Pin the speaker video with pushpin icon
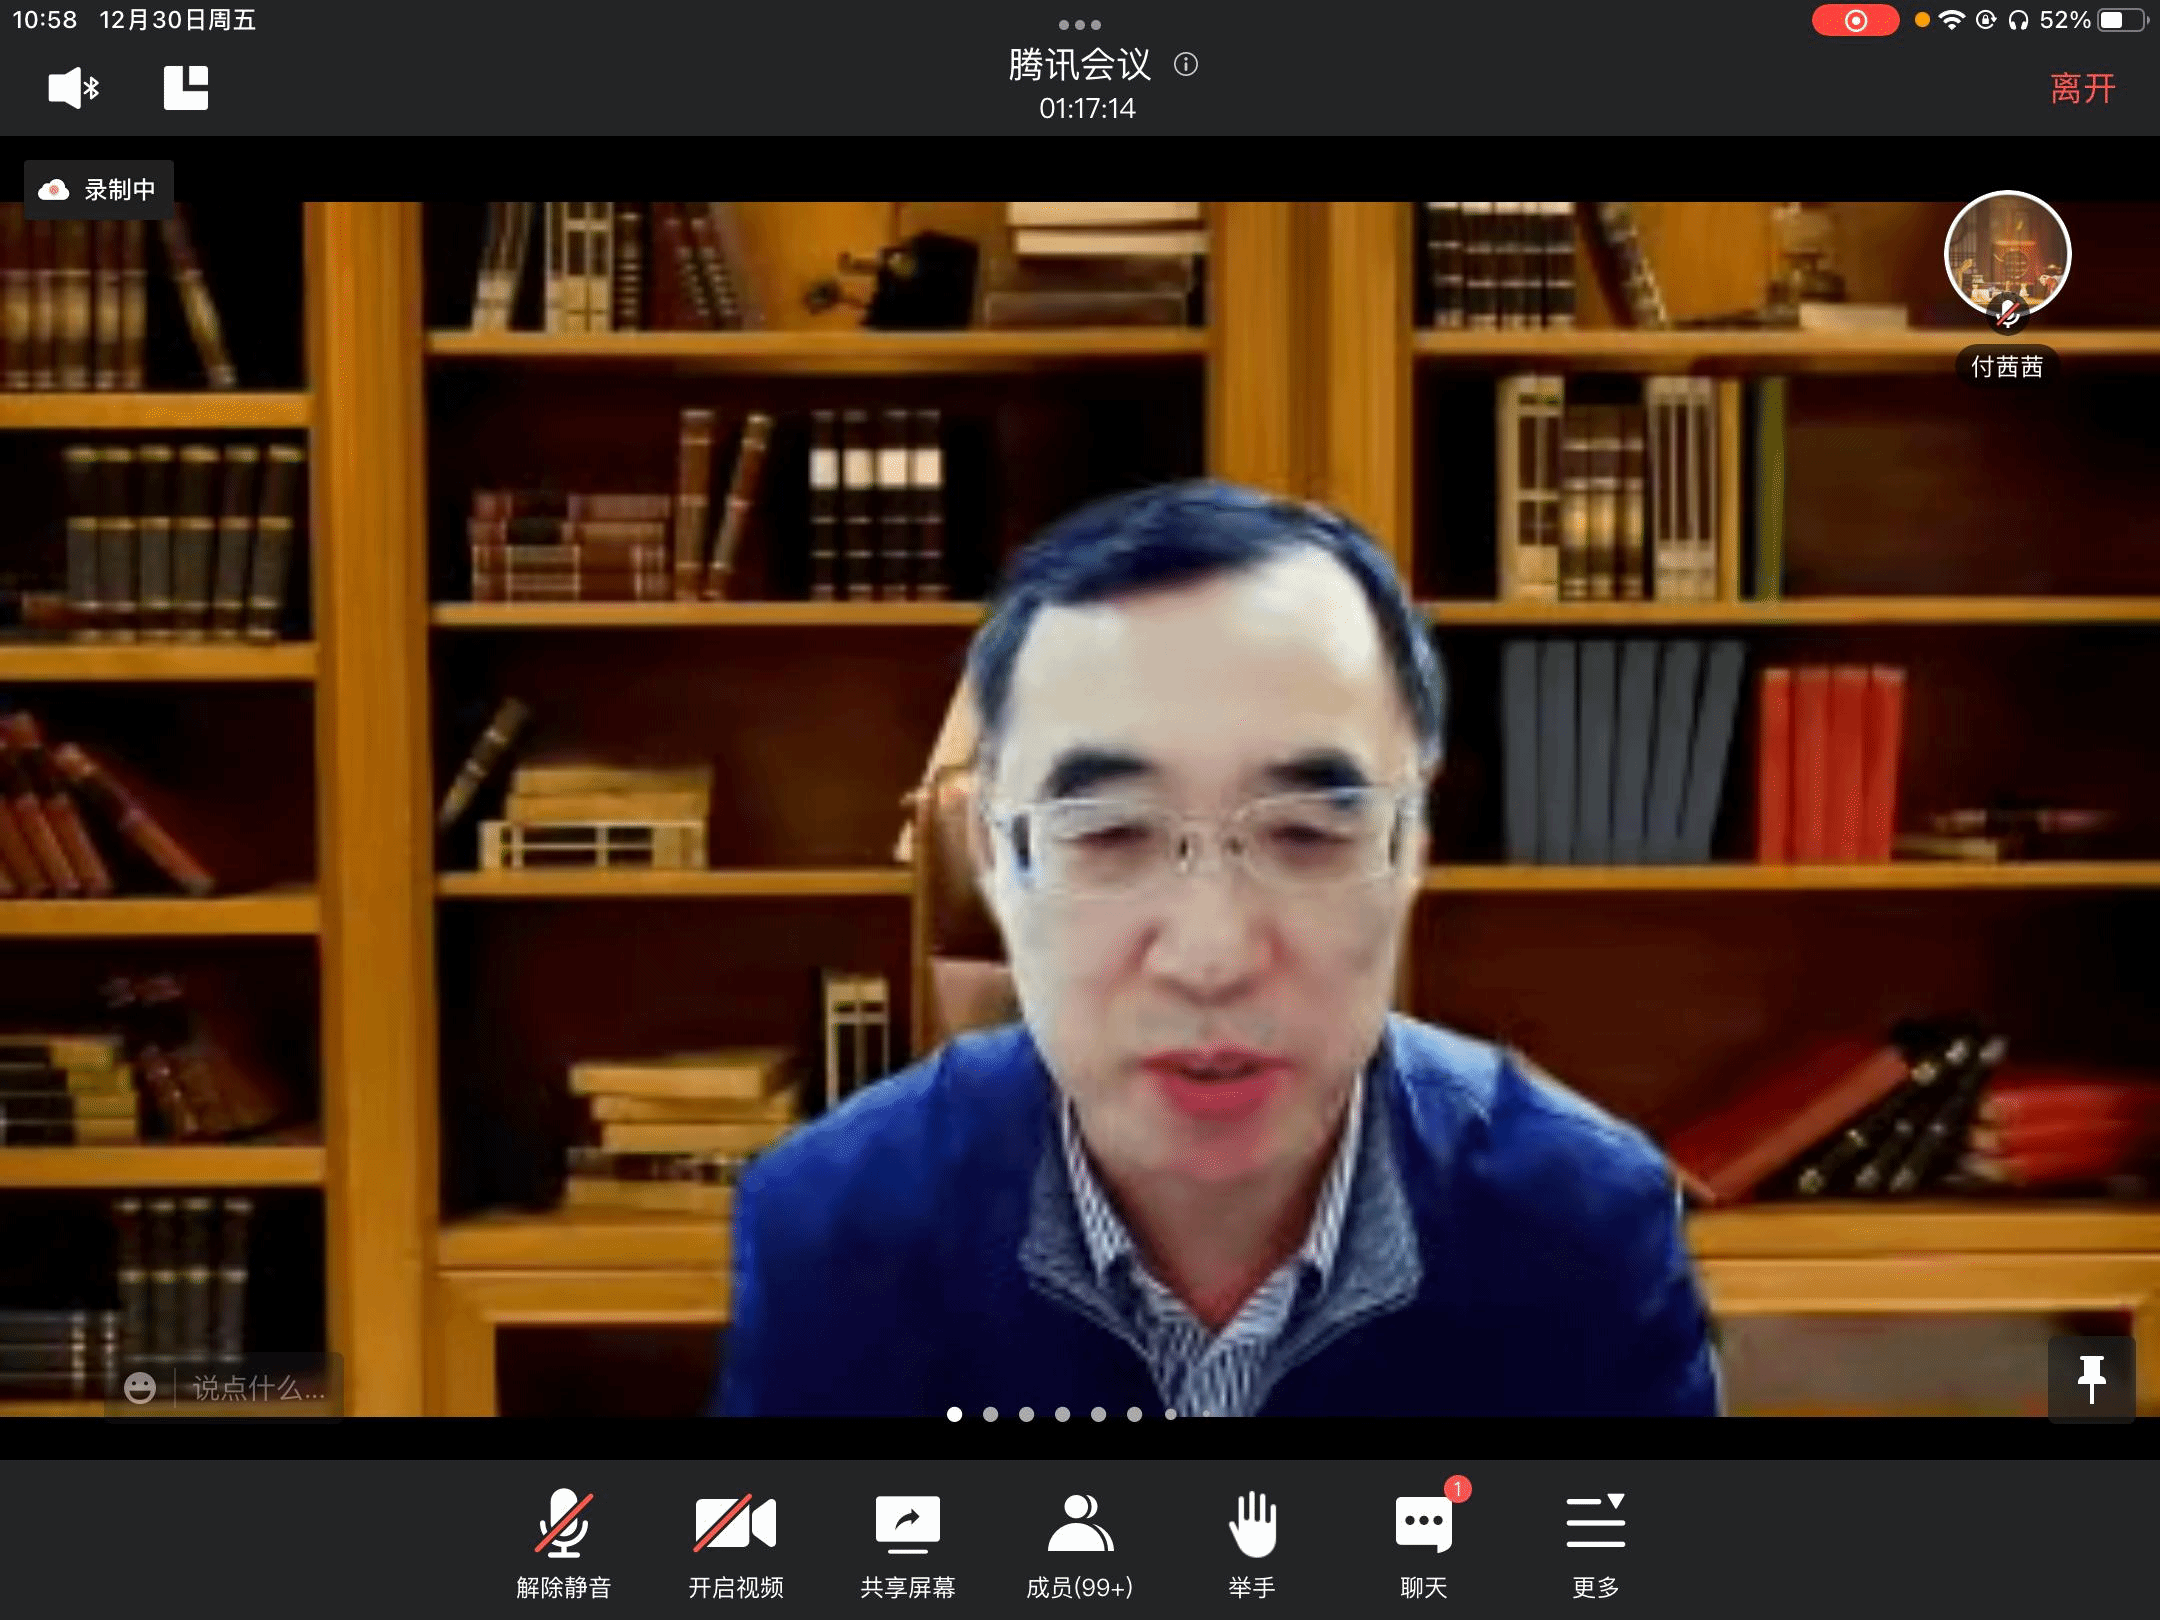The width and height of the screenshot is (2160, 1620). (x=2091, y=1380)
